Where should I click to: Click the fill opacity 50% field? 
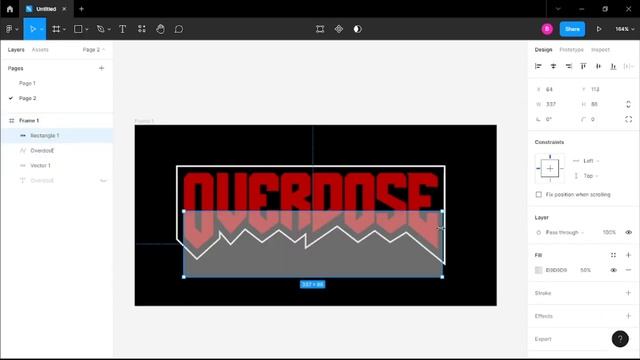pos(586,270)
